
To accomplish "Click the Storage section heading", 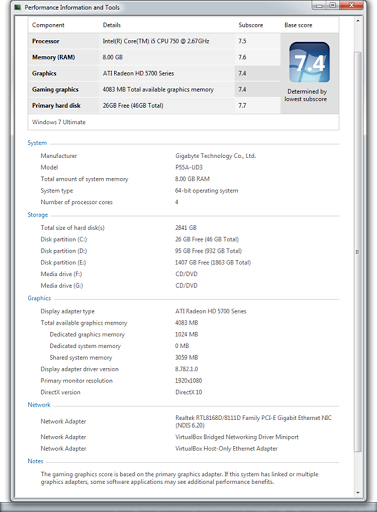I will point(38,215).
